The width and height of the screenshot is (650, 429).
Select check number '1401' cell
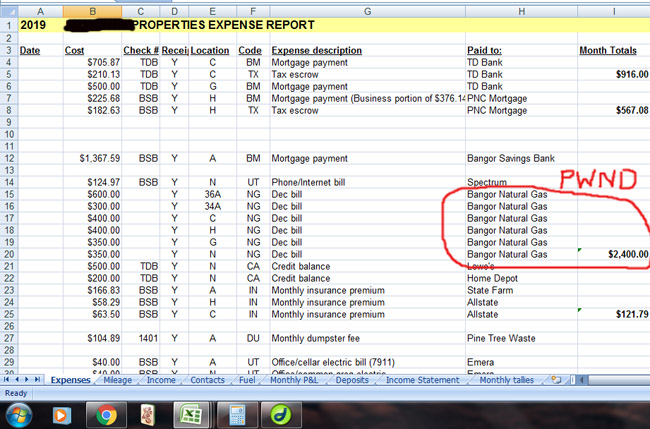point(141,338)
